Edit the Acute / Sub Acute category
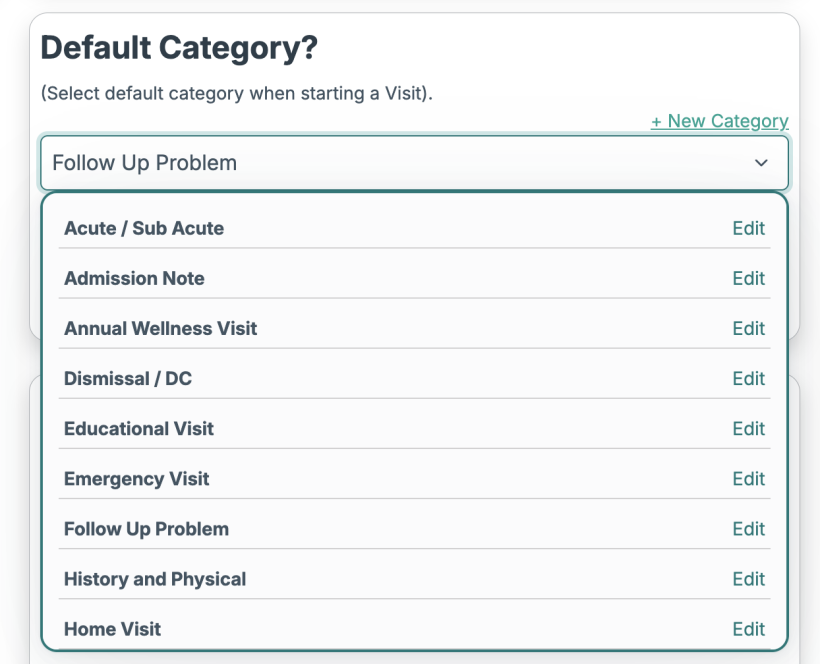 pyautogui.click(x=748, y=228)
